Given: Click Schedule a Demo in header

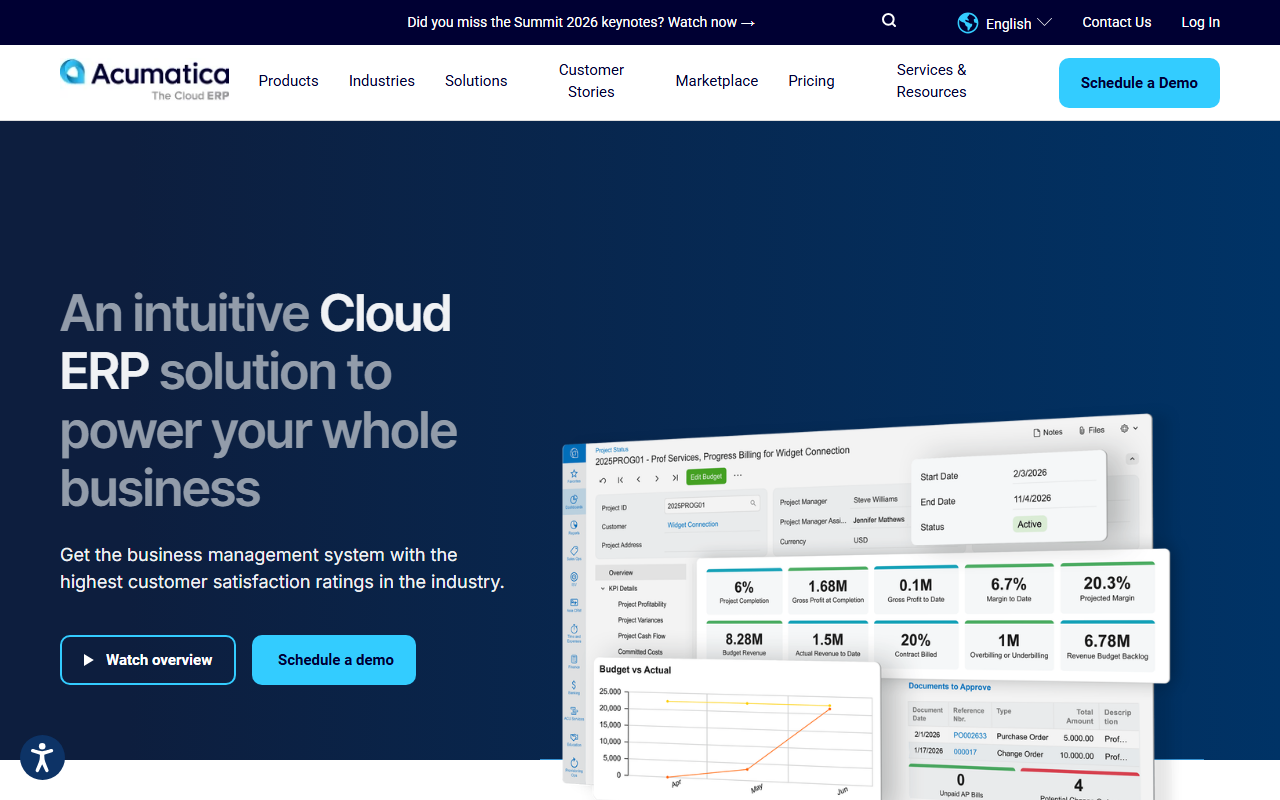Looking at the screenshot, I should click(1139, 83).
